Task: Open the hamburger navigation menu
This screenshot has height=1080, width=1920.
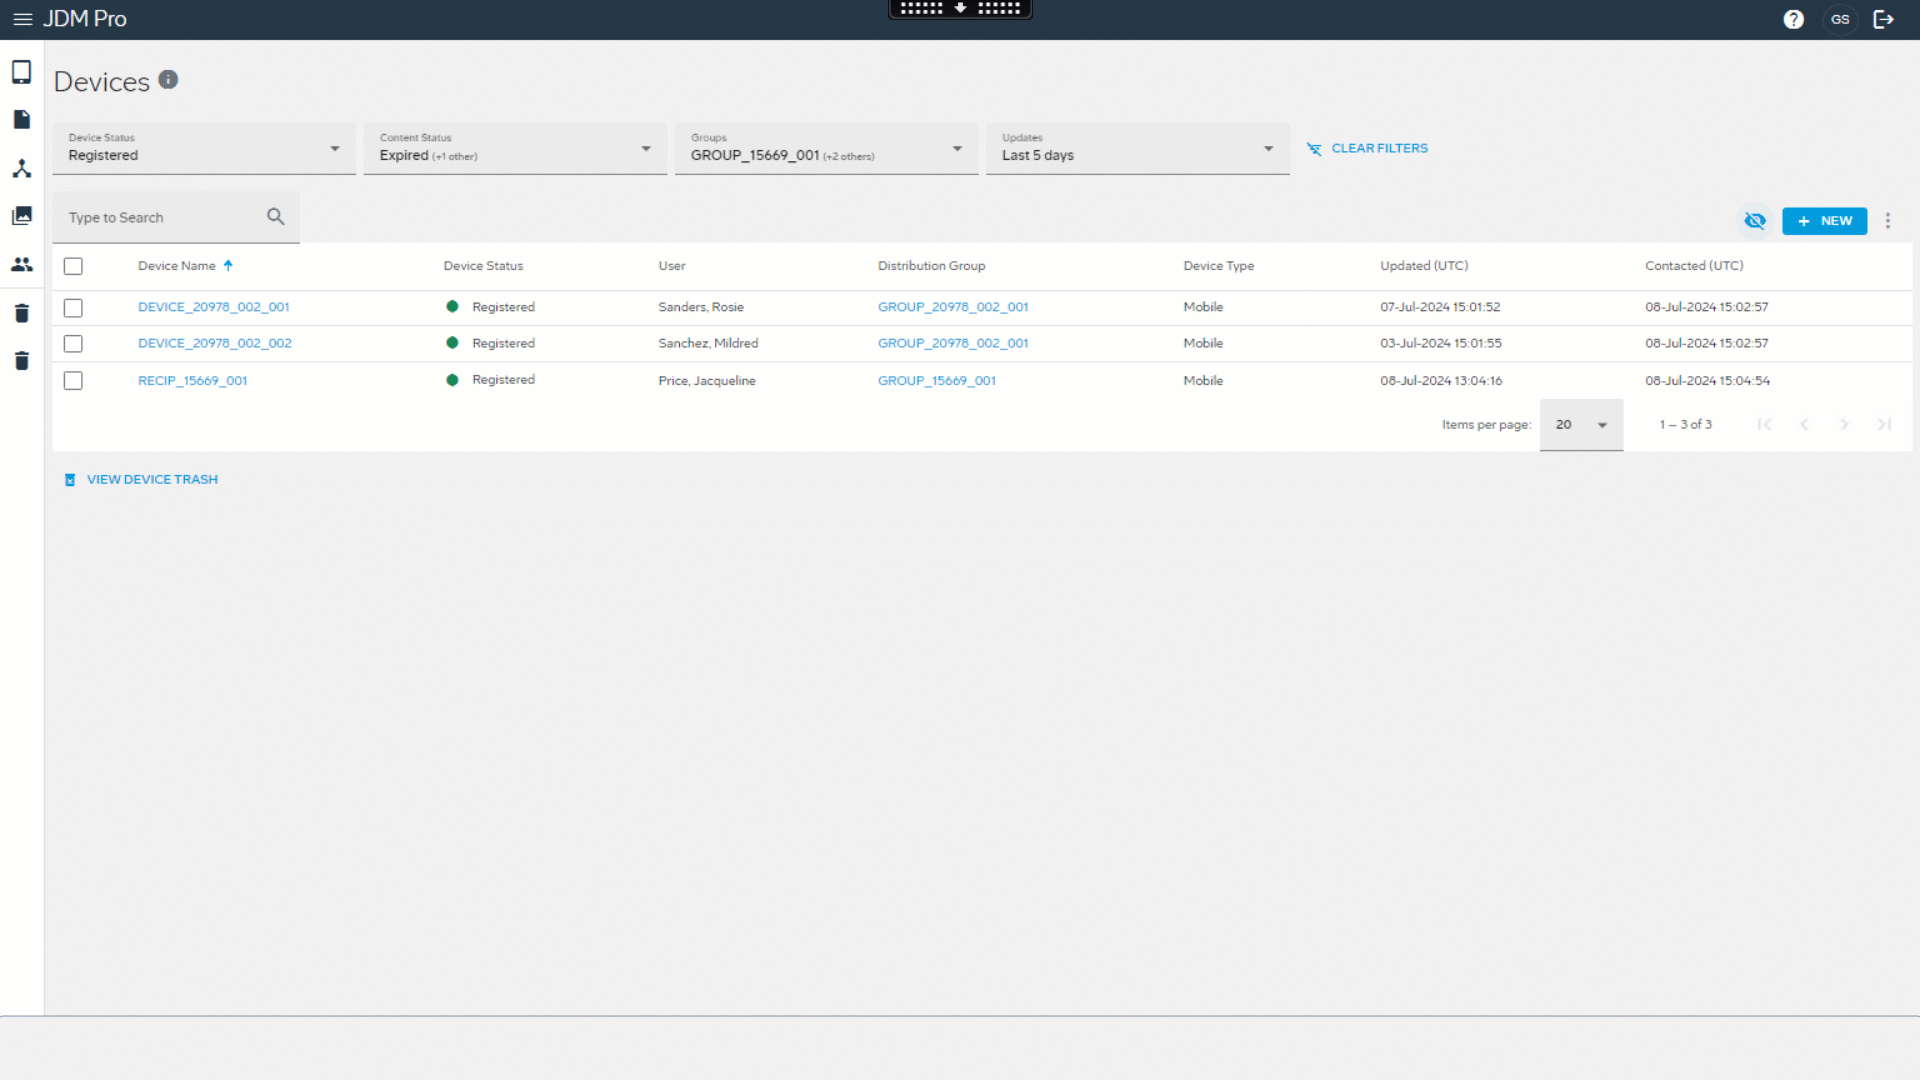Action: point(22,19)
